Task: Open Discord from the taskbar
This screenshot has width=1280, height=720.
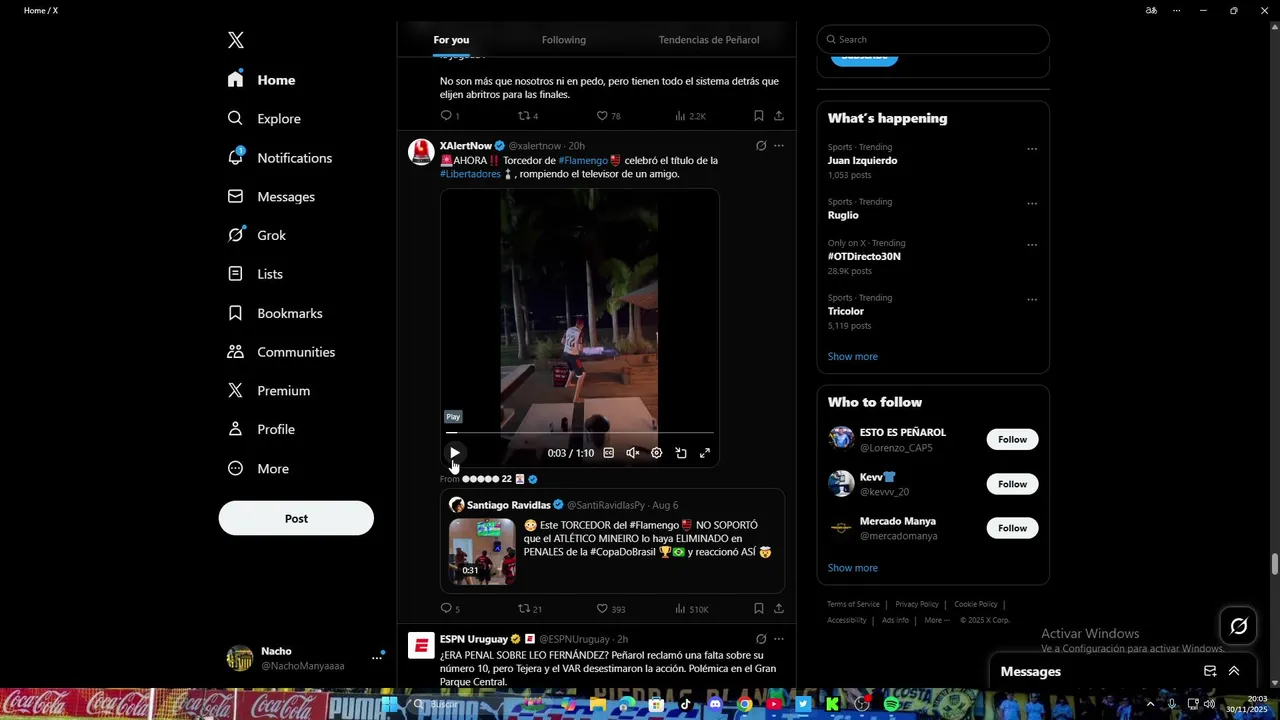Action: pyautogui.click(x=715, y=704)
